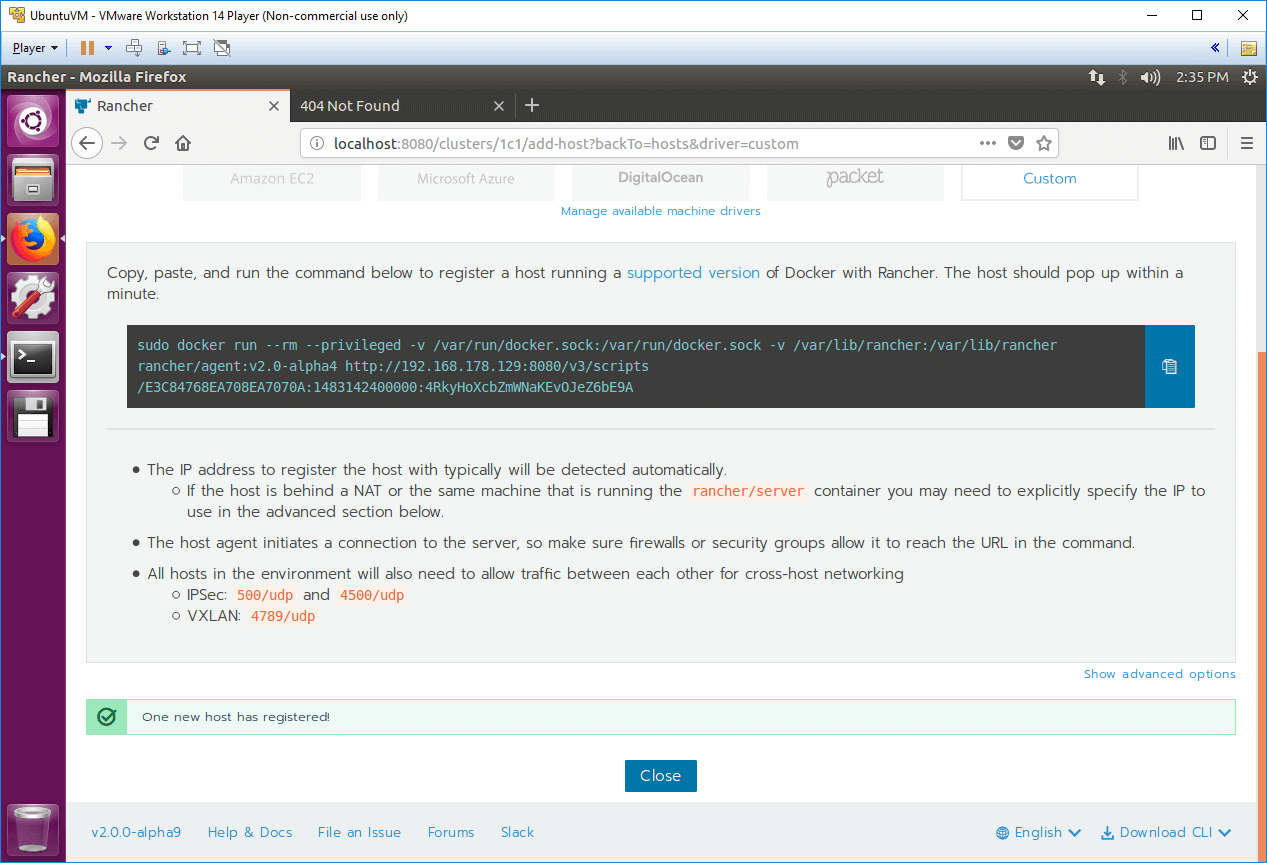The image size is (1267, 863).
Task: Open the Firefox hamburger menu
Action: (x=1246, y=143)
